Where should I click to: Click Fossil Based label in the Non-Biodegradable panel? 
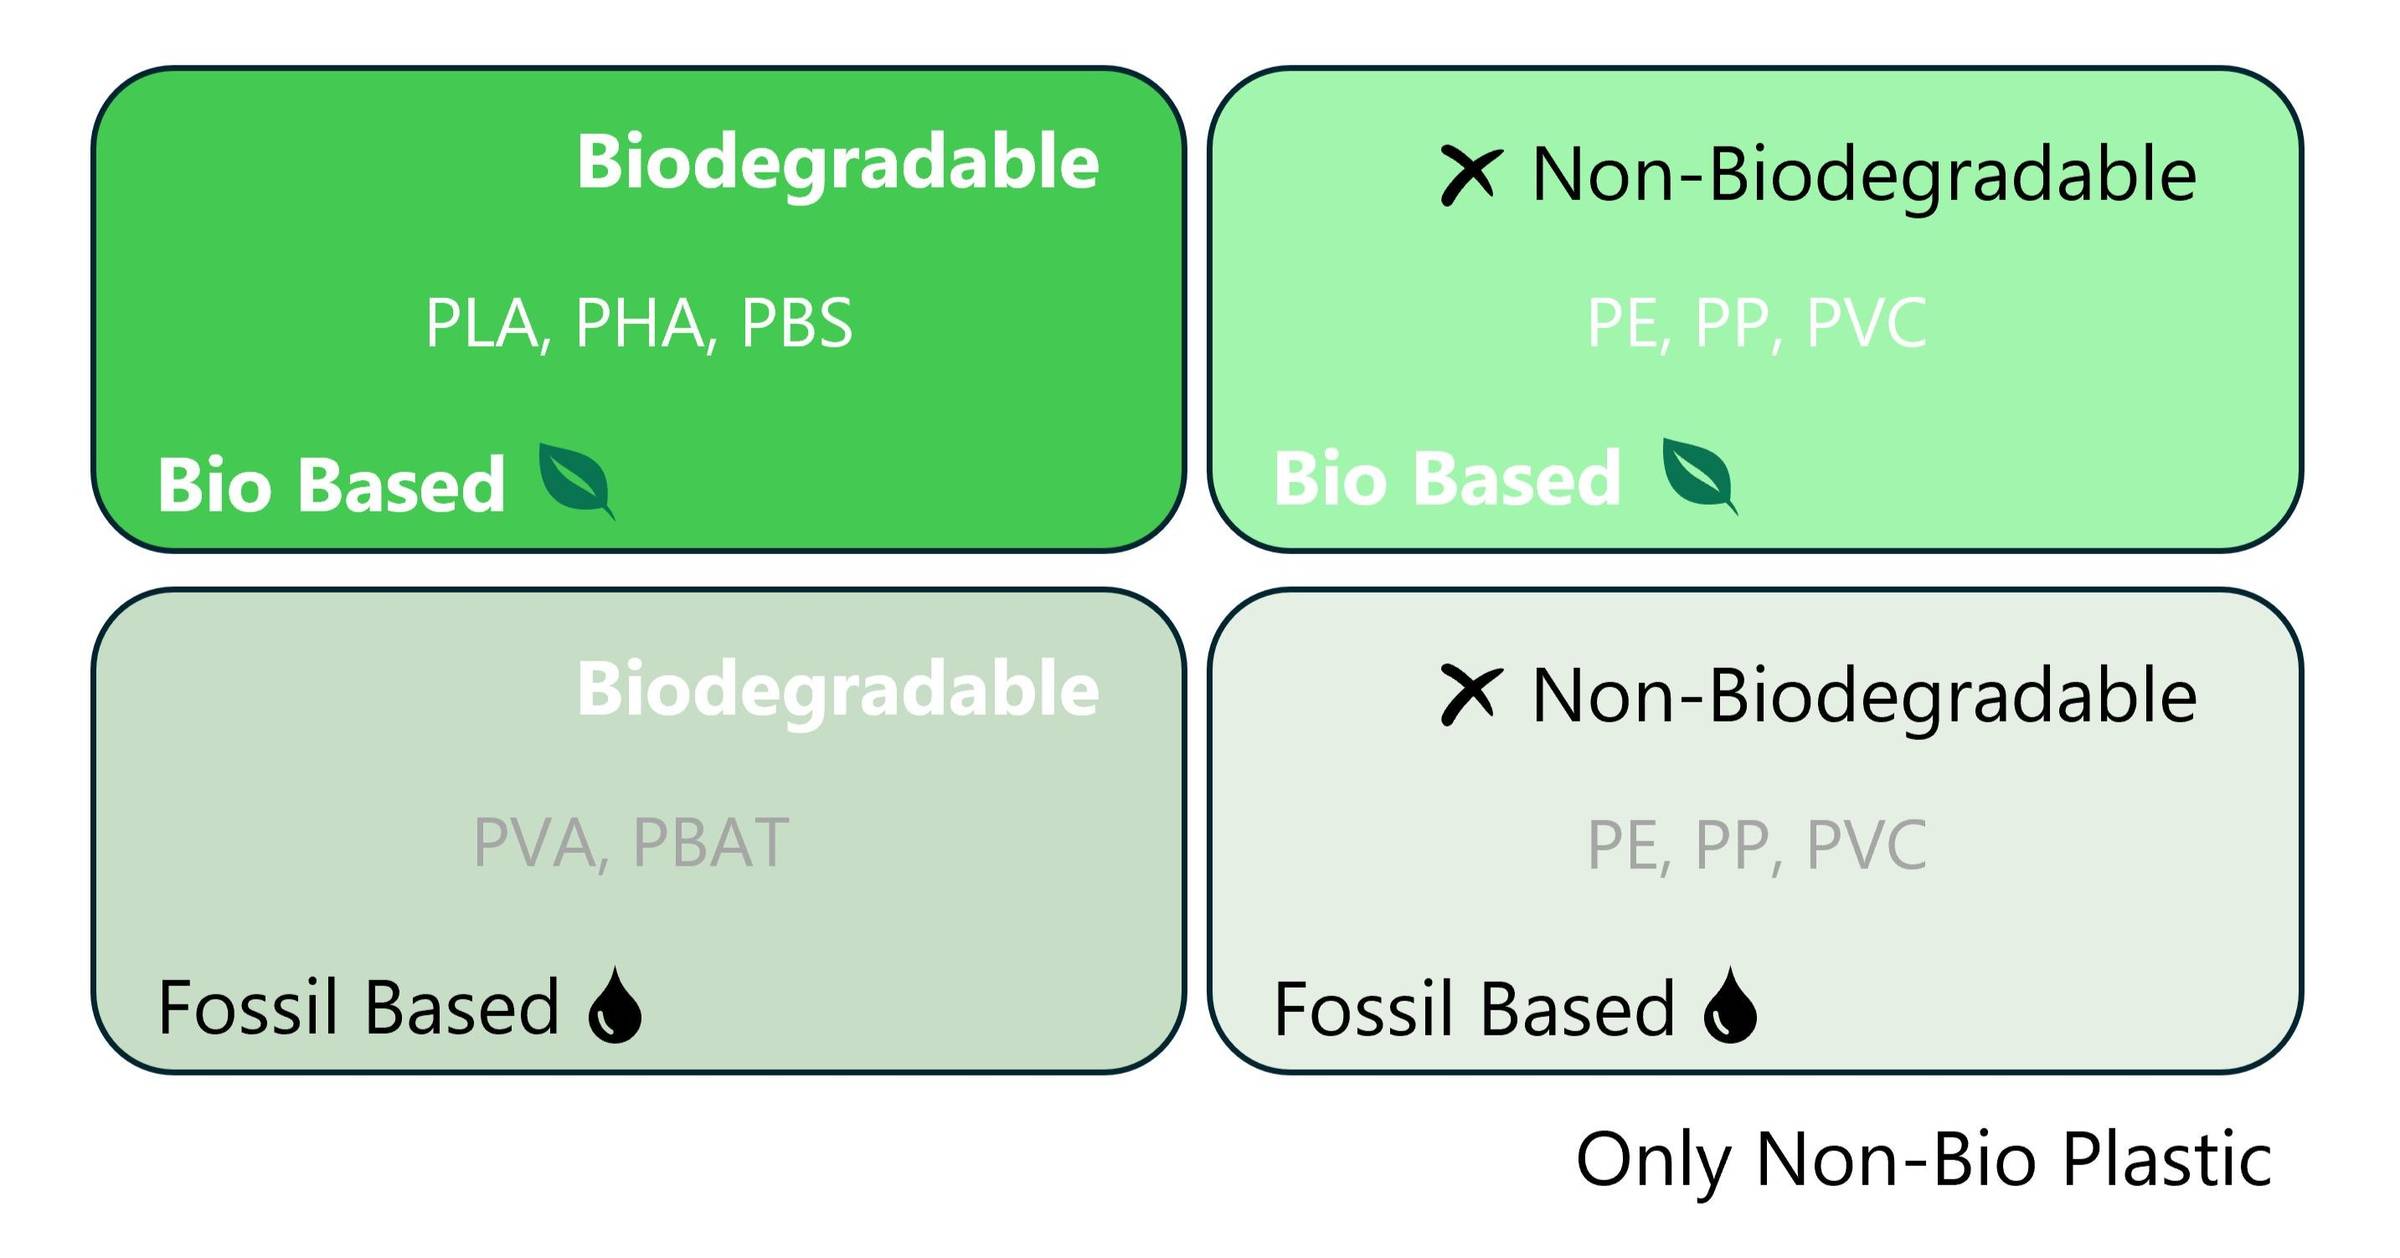1474,1009
